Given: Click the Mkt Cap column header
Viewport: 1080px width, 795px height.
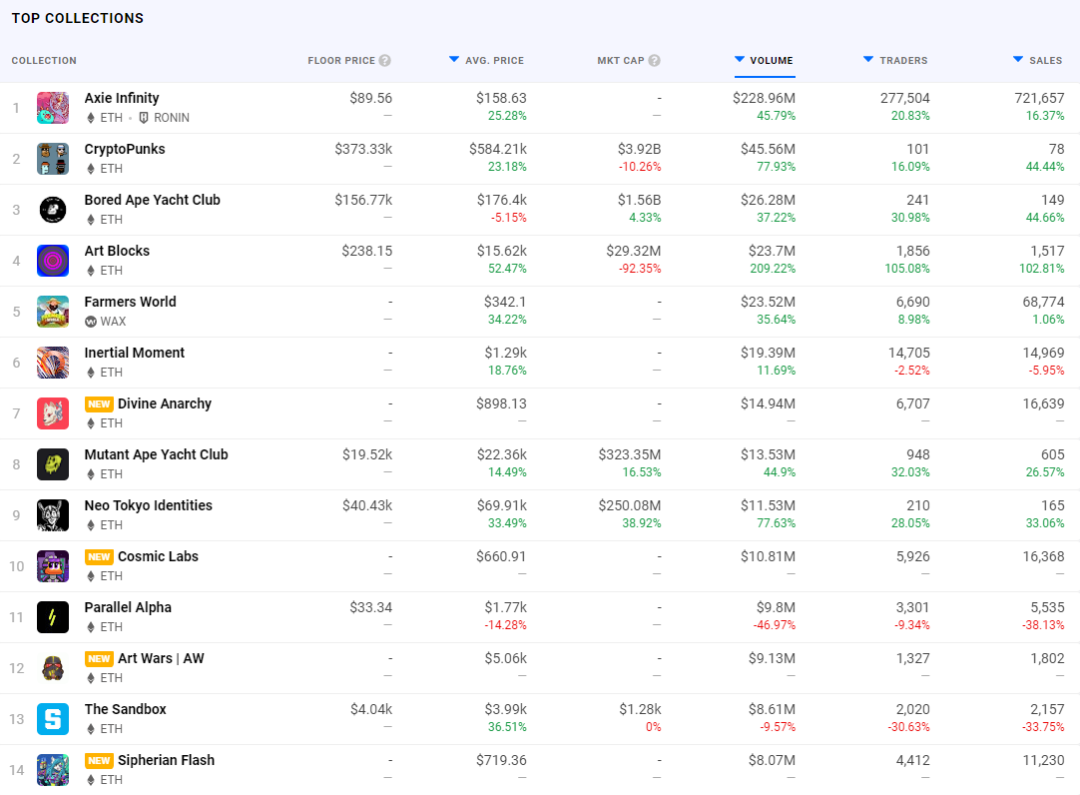Looking at the screenshot, I should pyautogui.click(x=621, y=61).
